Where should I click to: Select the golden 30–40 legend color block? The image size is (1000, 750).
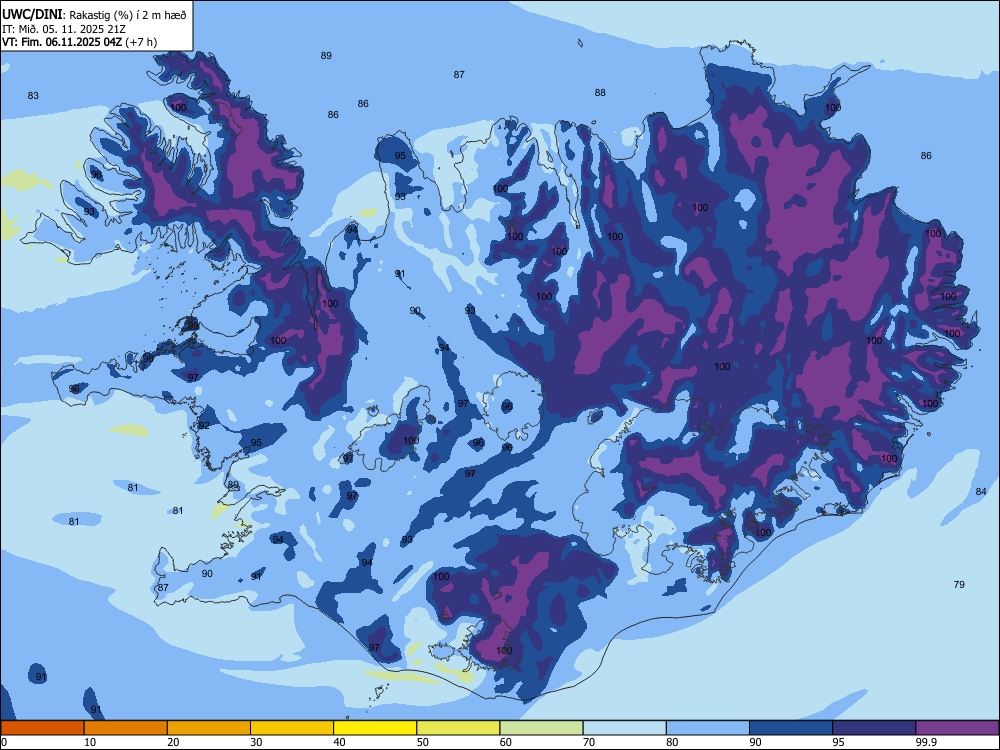click(292, 728)
